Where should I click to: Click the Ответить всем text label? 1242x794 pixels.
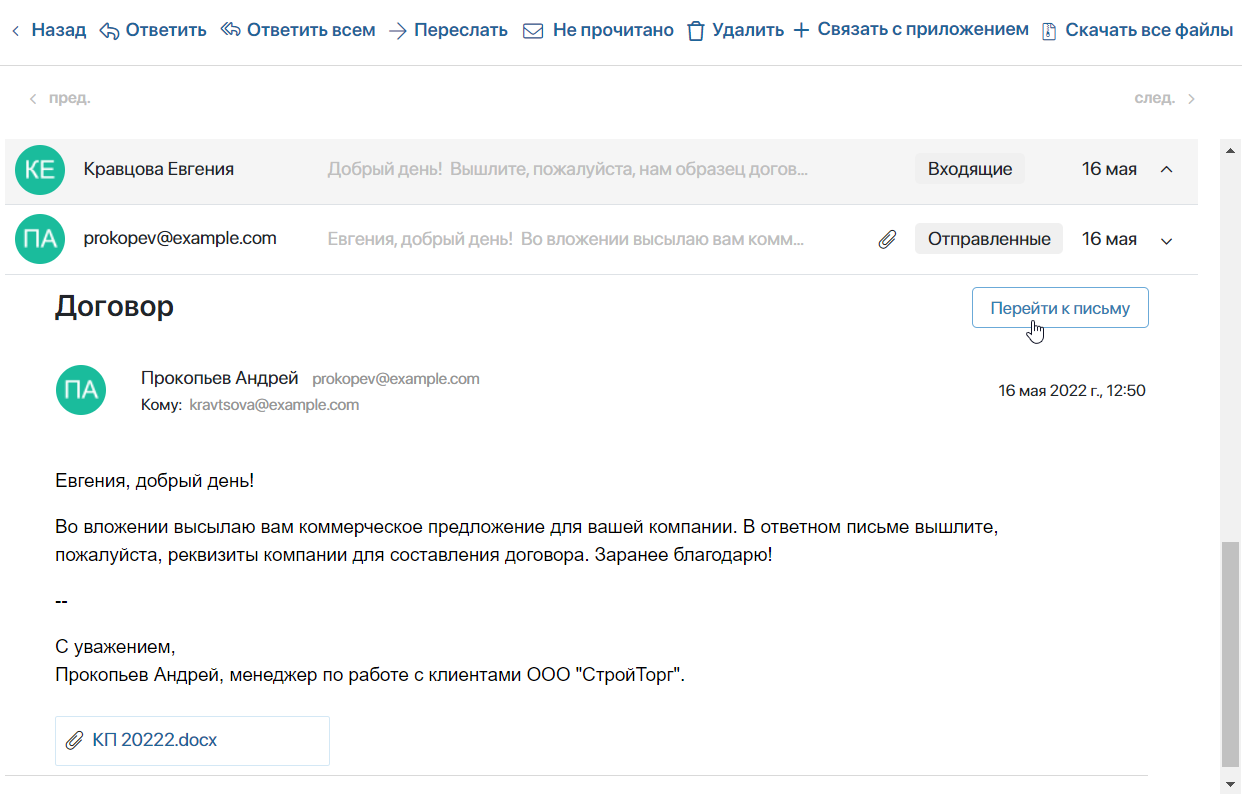(311, 30)
